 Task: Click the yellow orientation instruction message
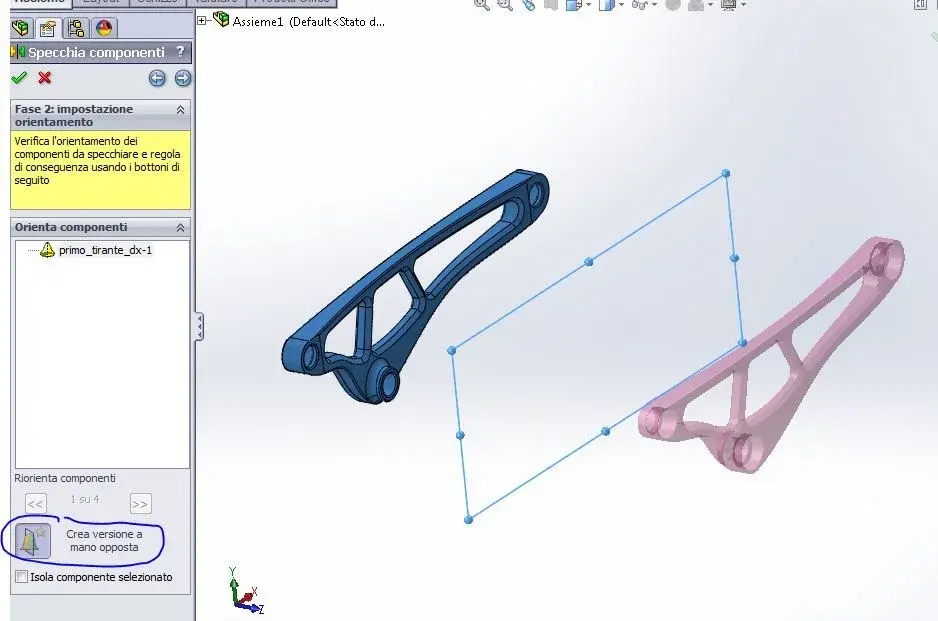tap(100, 170)
